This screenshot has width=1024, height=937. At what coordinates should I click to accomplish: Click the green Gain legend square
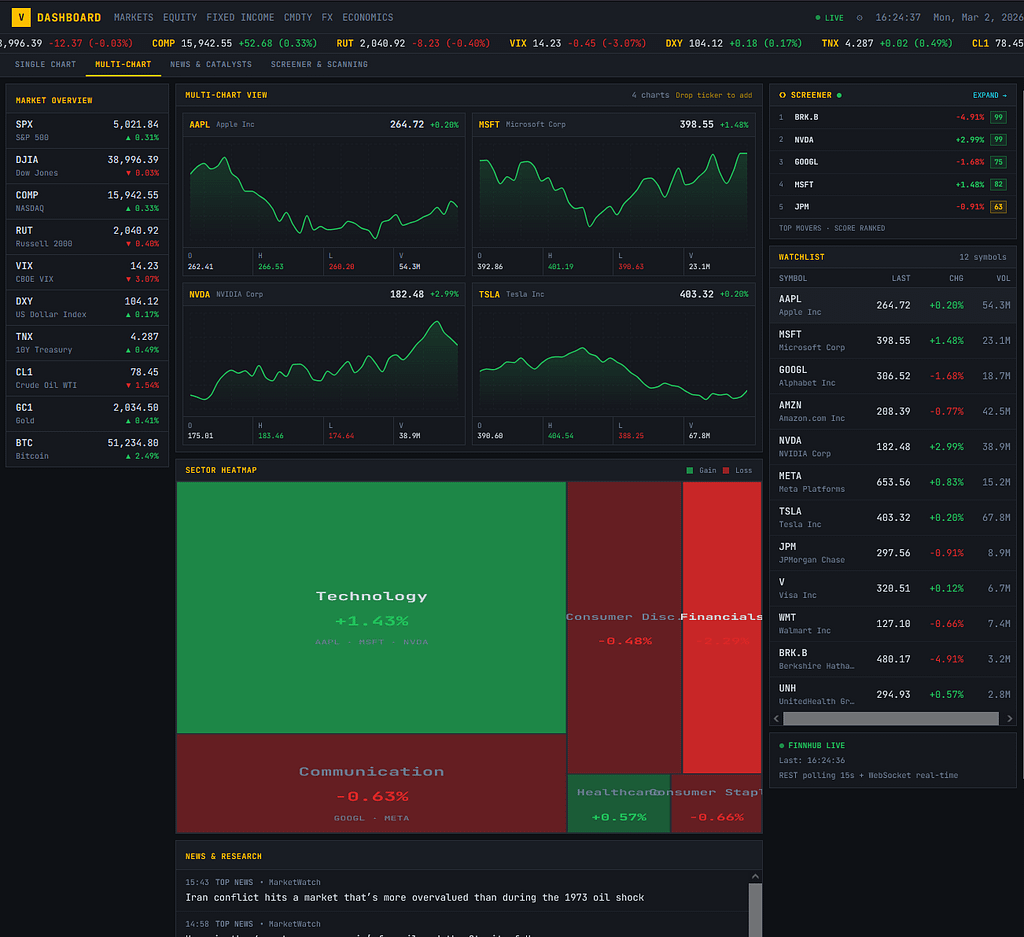(x=689, y=470)
